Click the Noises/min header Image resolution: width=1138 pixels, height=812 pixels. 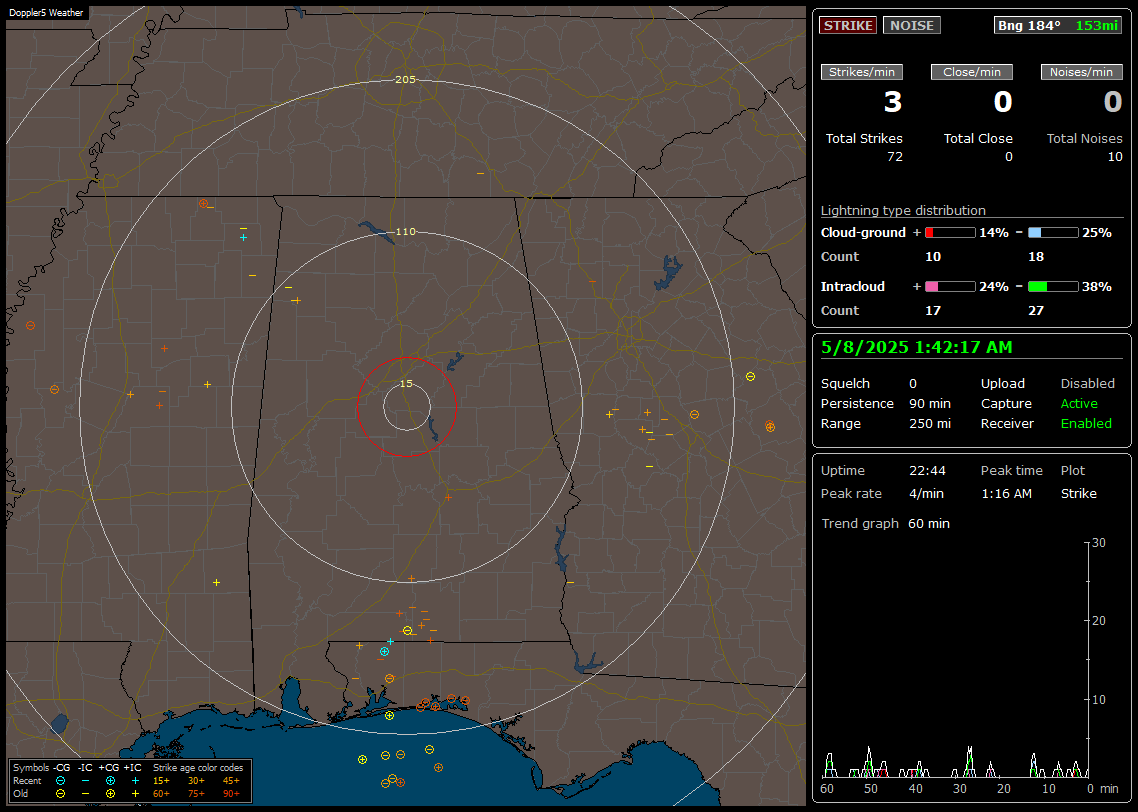click(x=1081, y=72)
